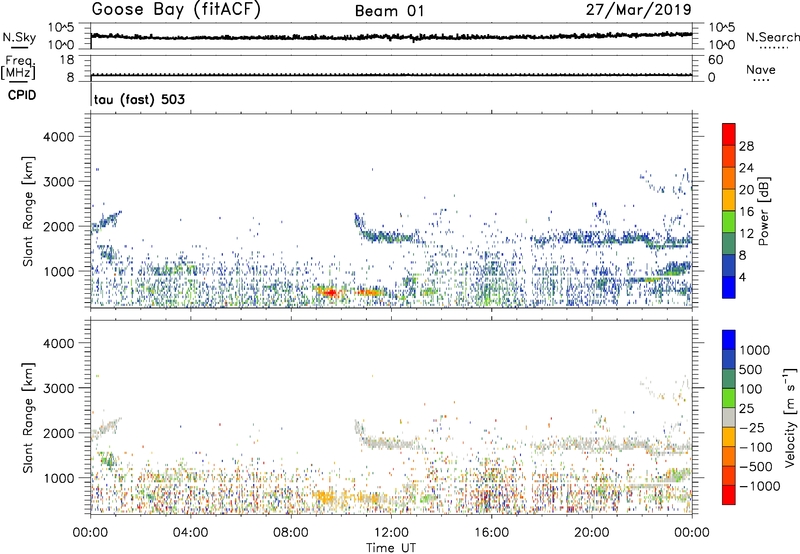Image resolution: width=800 pixels, height=554 pixels.
Task: Click the "28" tick on Power colorbar
Action: 746,146
